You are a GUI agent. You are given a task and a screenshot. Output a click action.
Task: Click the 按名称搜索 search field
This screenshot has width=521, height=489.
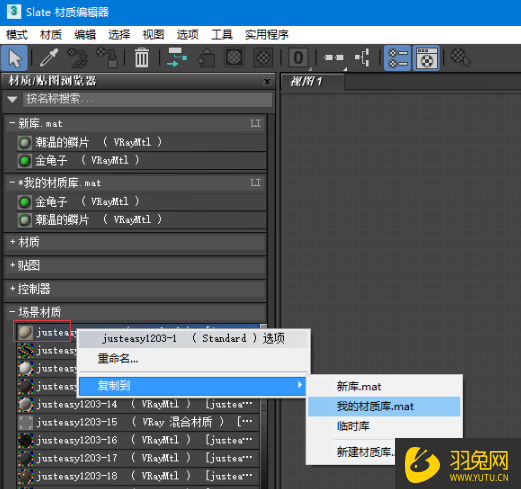(x=147, y=99)
